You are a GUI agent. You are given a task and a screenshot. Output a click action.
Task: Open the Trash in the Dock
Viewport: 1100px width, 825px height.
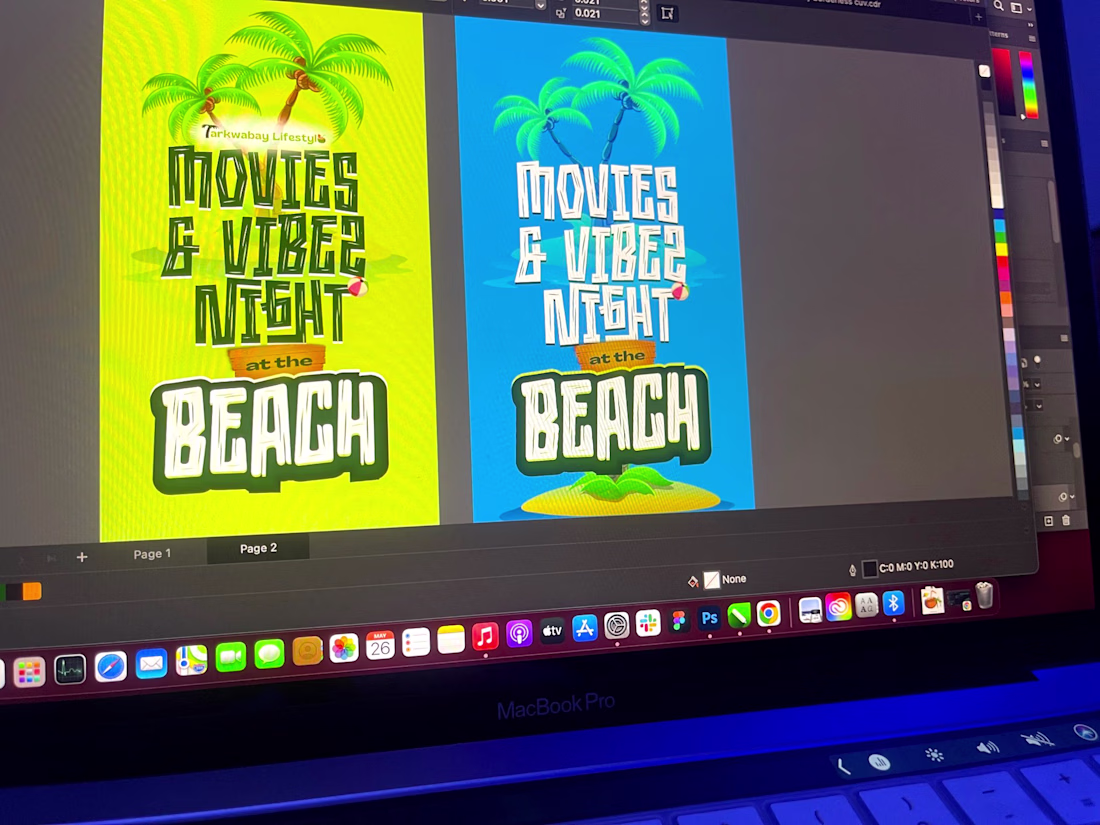pos(985,595)
